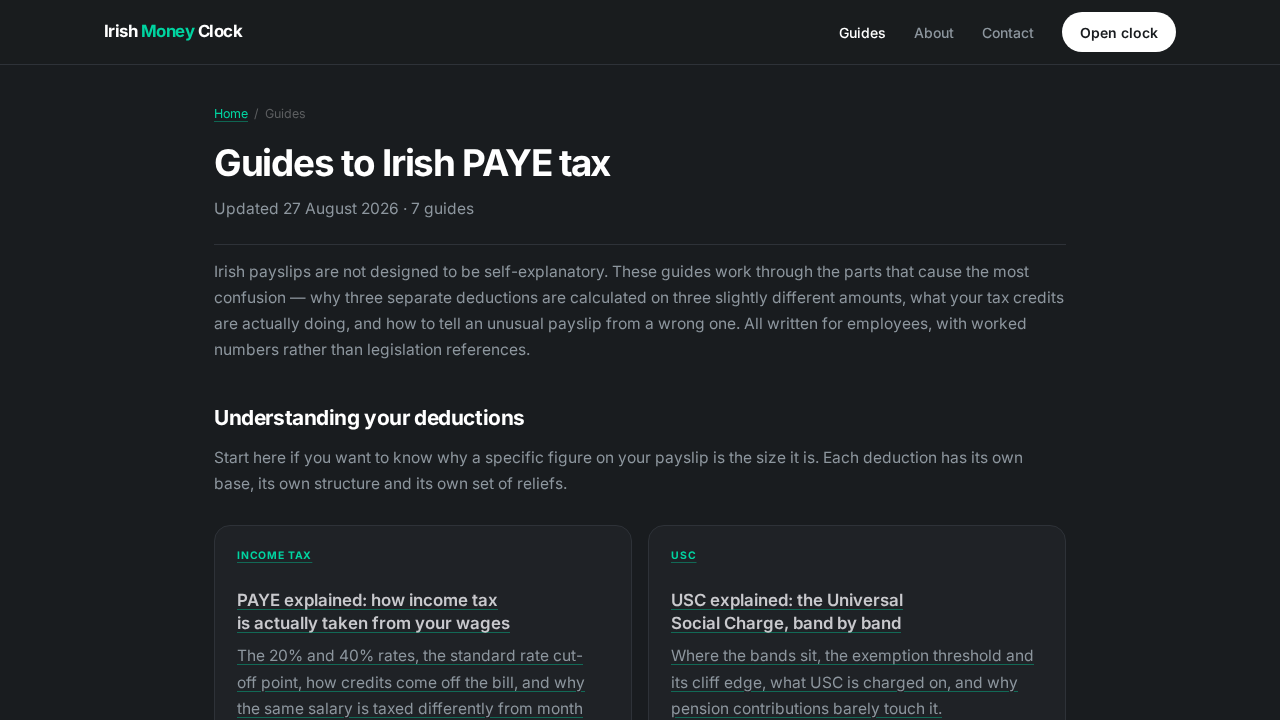Click the Guides breadcrumb text

point(285,114)
